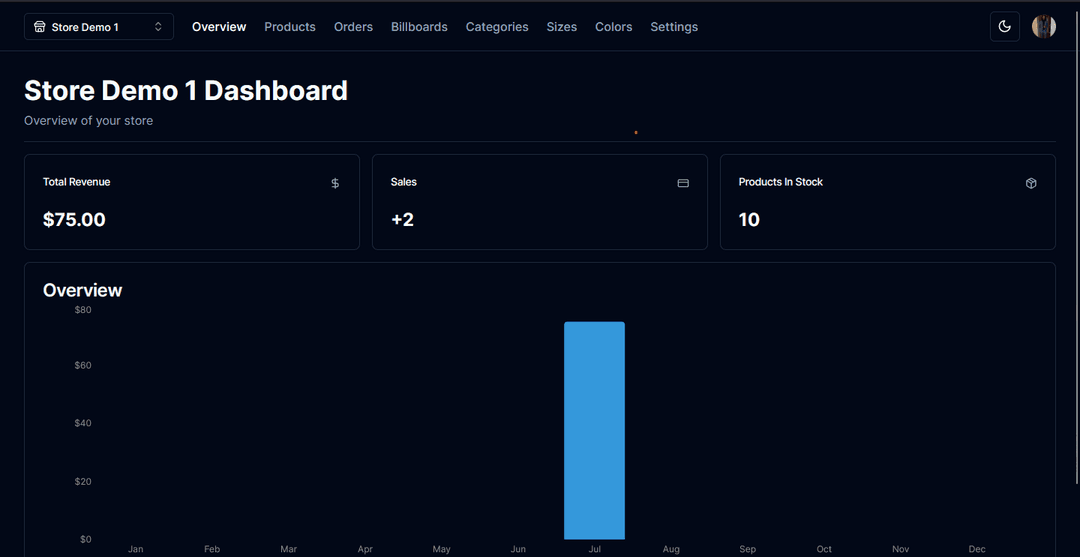Go to the Overview tab
The width and height of the screenshot is (1080, 557).
219,27
